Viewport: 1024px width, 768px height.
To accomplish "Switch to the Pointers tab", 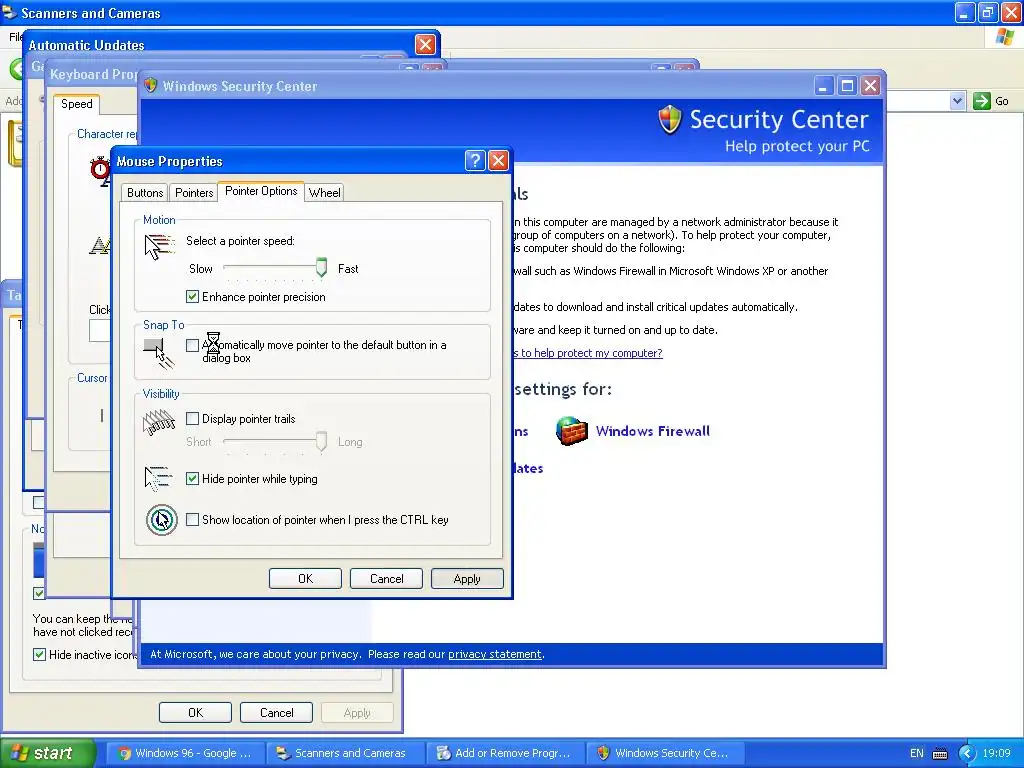I will click(x=194, y=193).
